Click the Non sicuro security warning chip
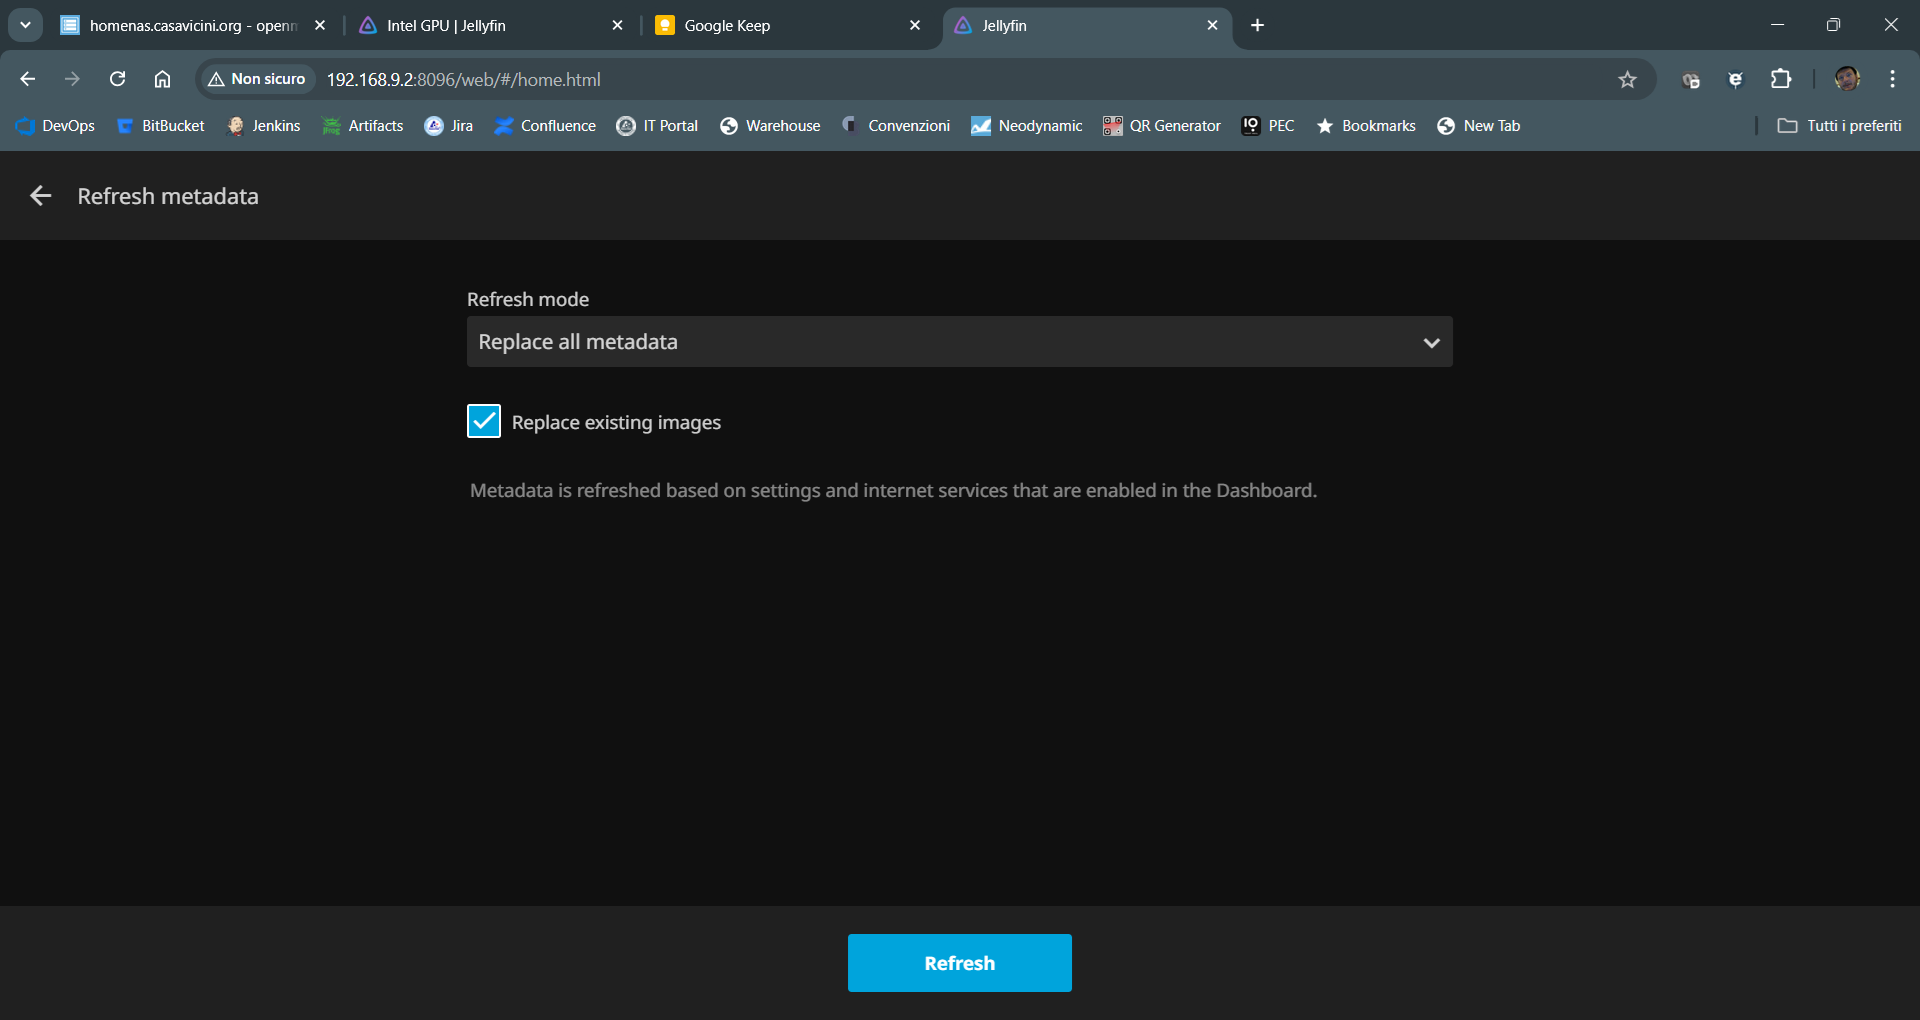 point(257,79)
